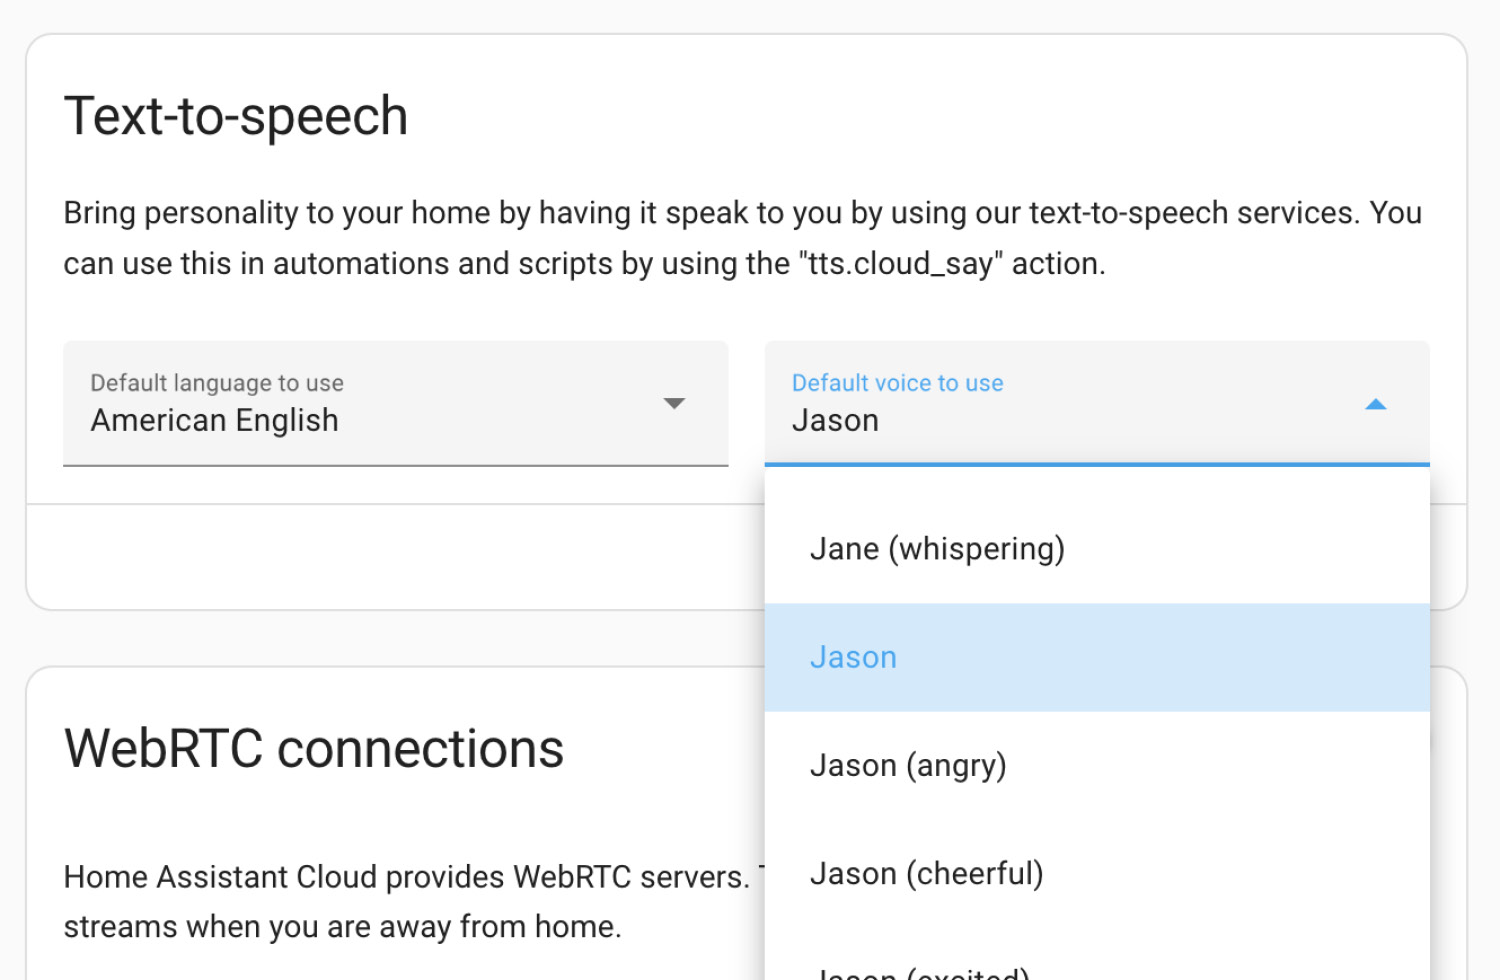Image resolution: width=1500 pixels, height=980 pixels.
Task: Open the Default language dropdown
Action: [x=395, y=404]
